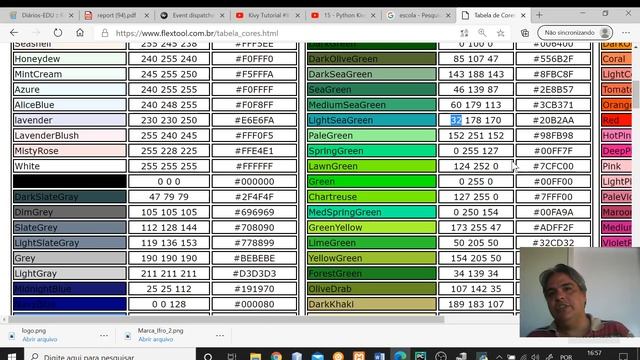The height and width of the screenshot is (360, 640).
Task: Open Task View on the taskbar
Action: [x=232, y=356]
